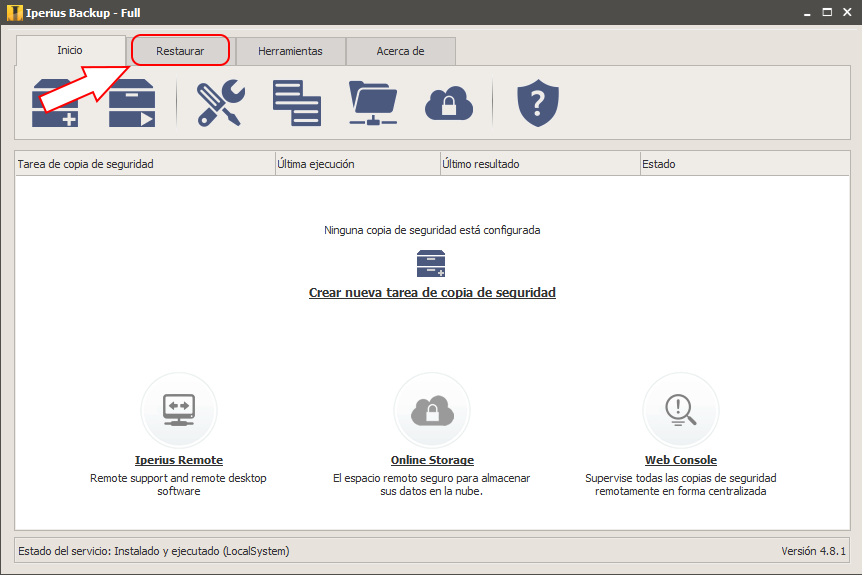Viewport: 862px width, 575px height.
Task: Switch to the Inicio tab
Action: [70, 51]
